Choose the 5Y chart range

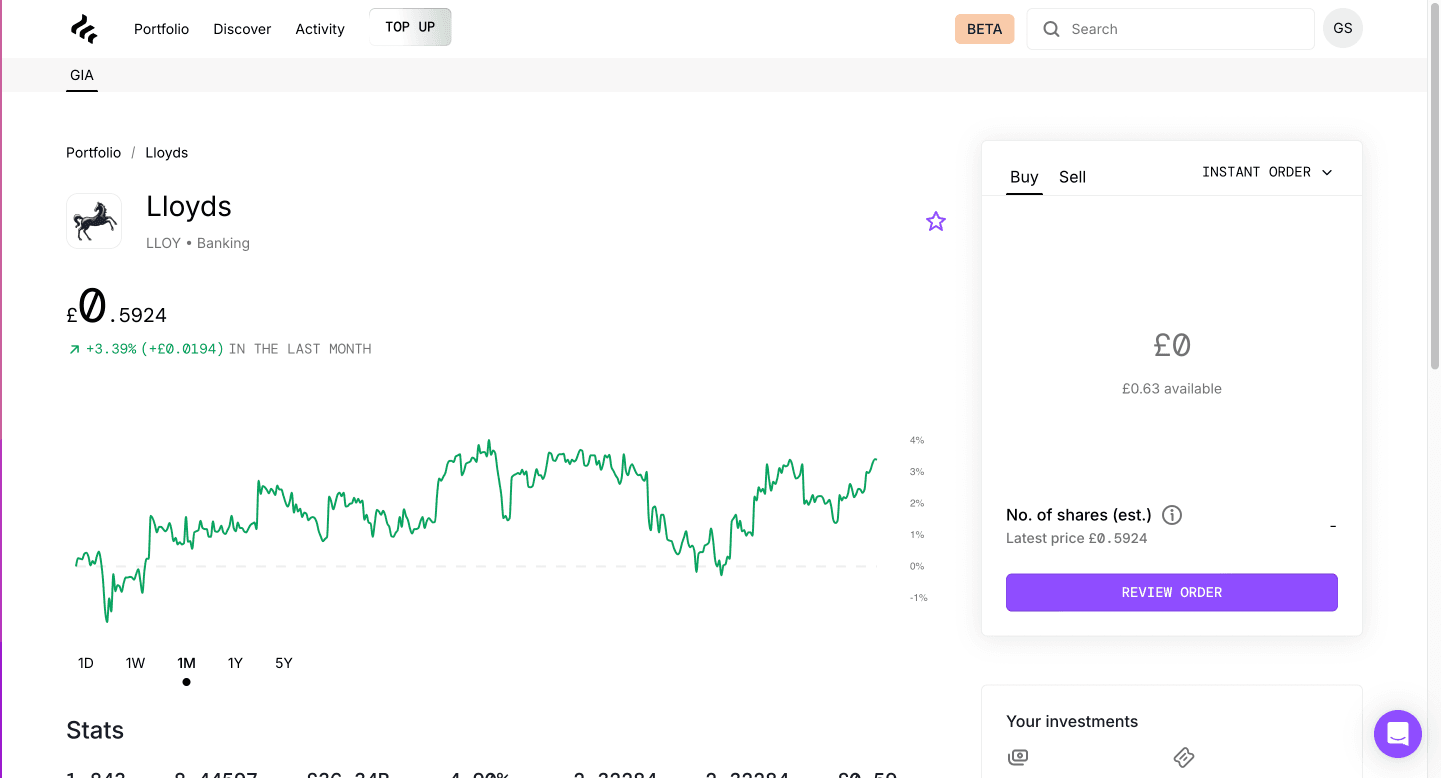click(x=284, y=663)
